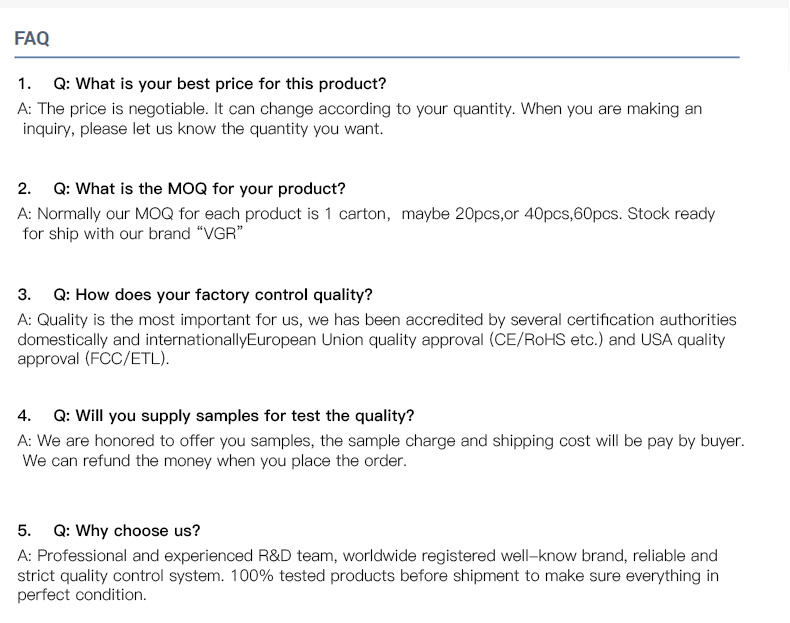Click question 3 about factory quality control
The image size is (790, 623).
[213, 294]
